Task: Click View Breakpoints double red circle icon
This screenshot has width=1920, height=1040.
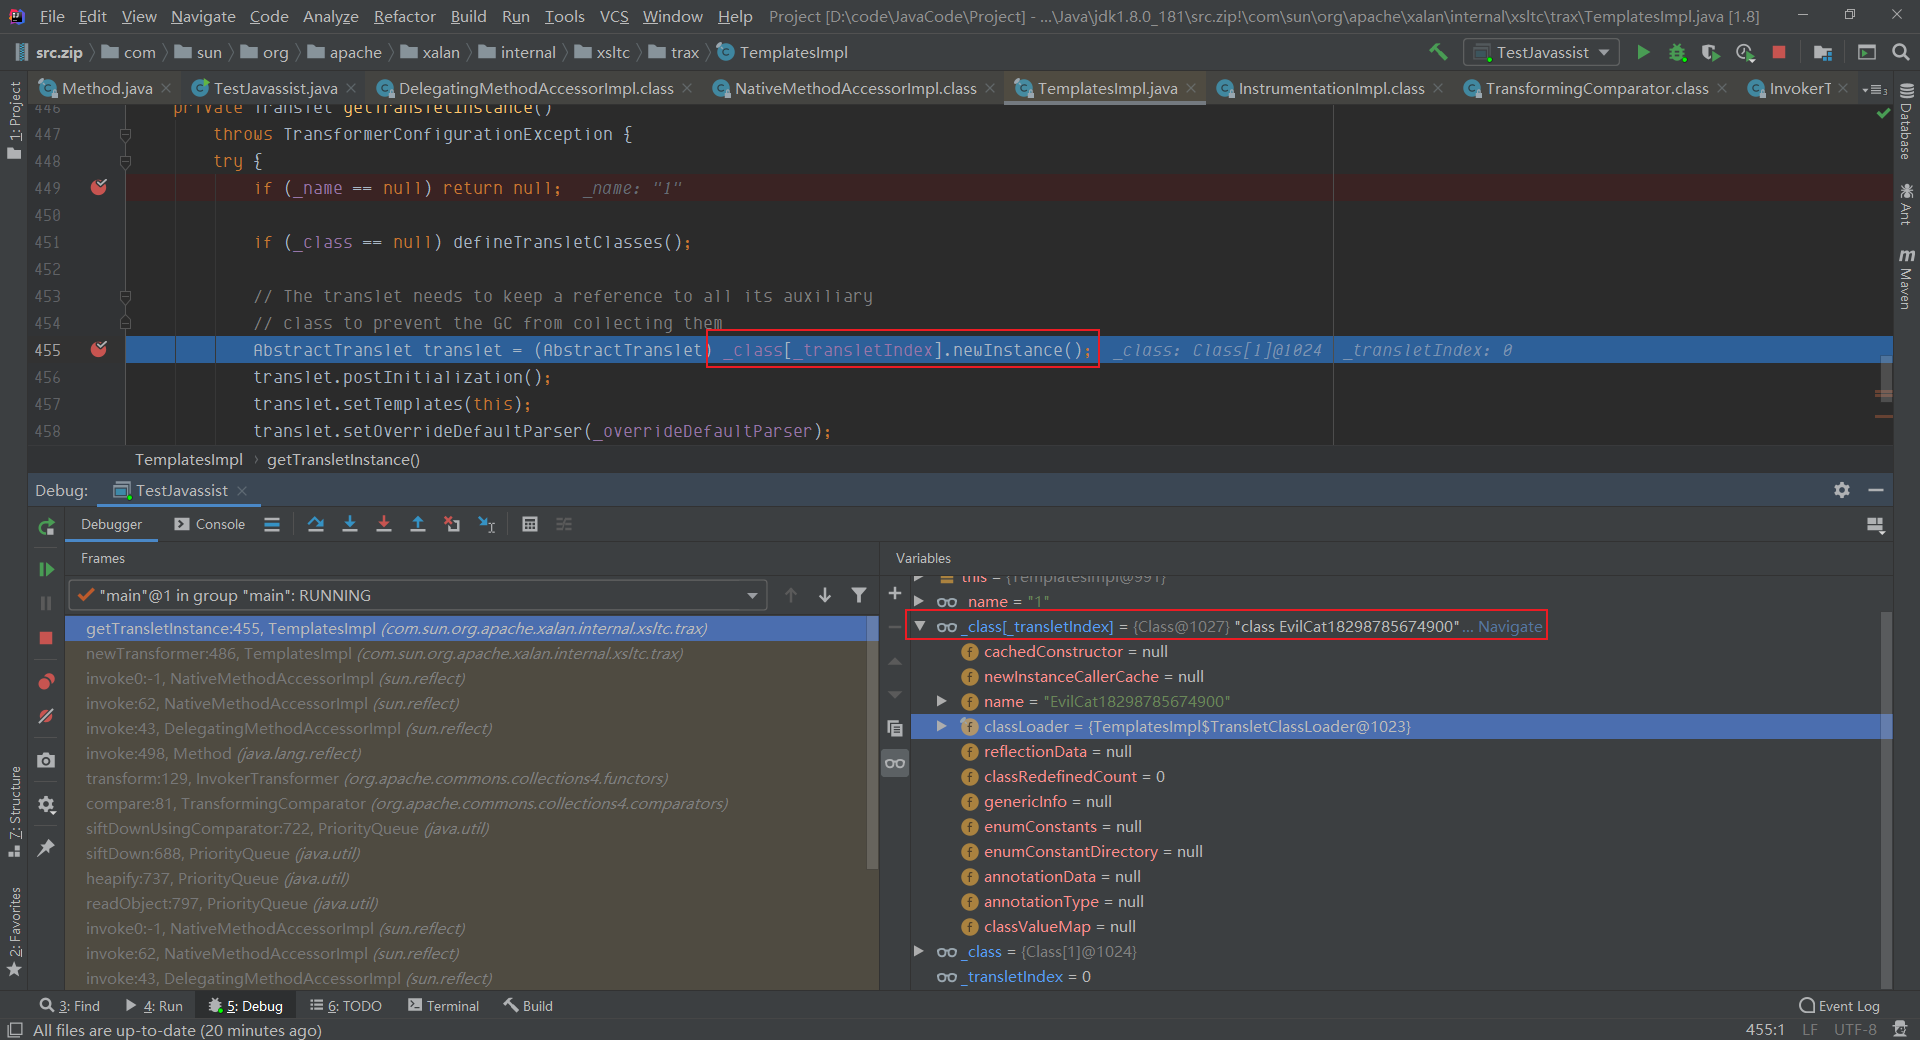Action: 46,681
